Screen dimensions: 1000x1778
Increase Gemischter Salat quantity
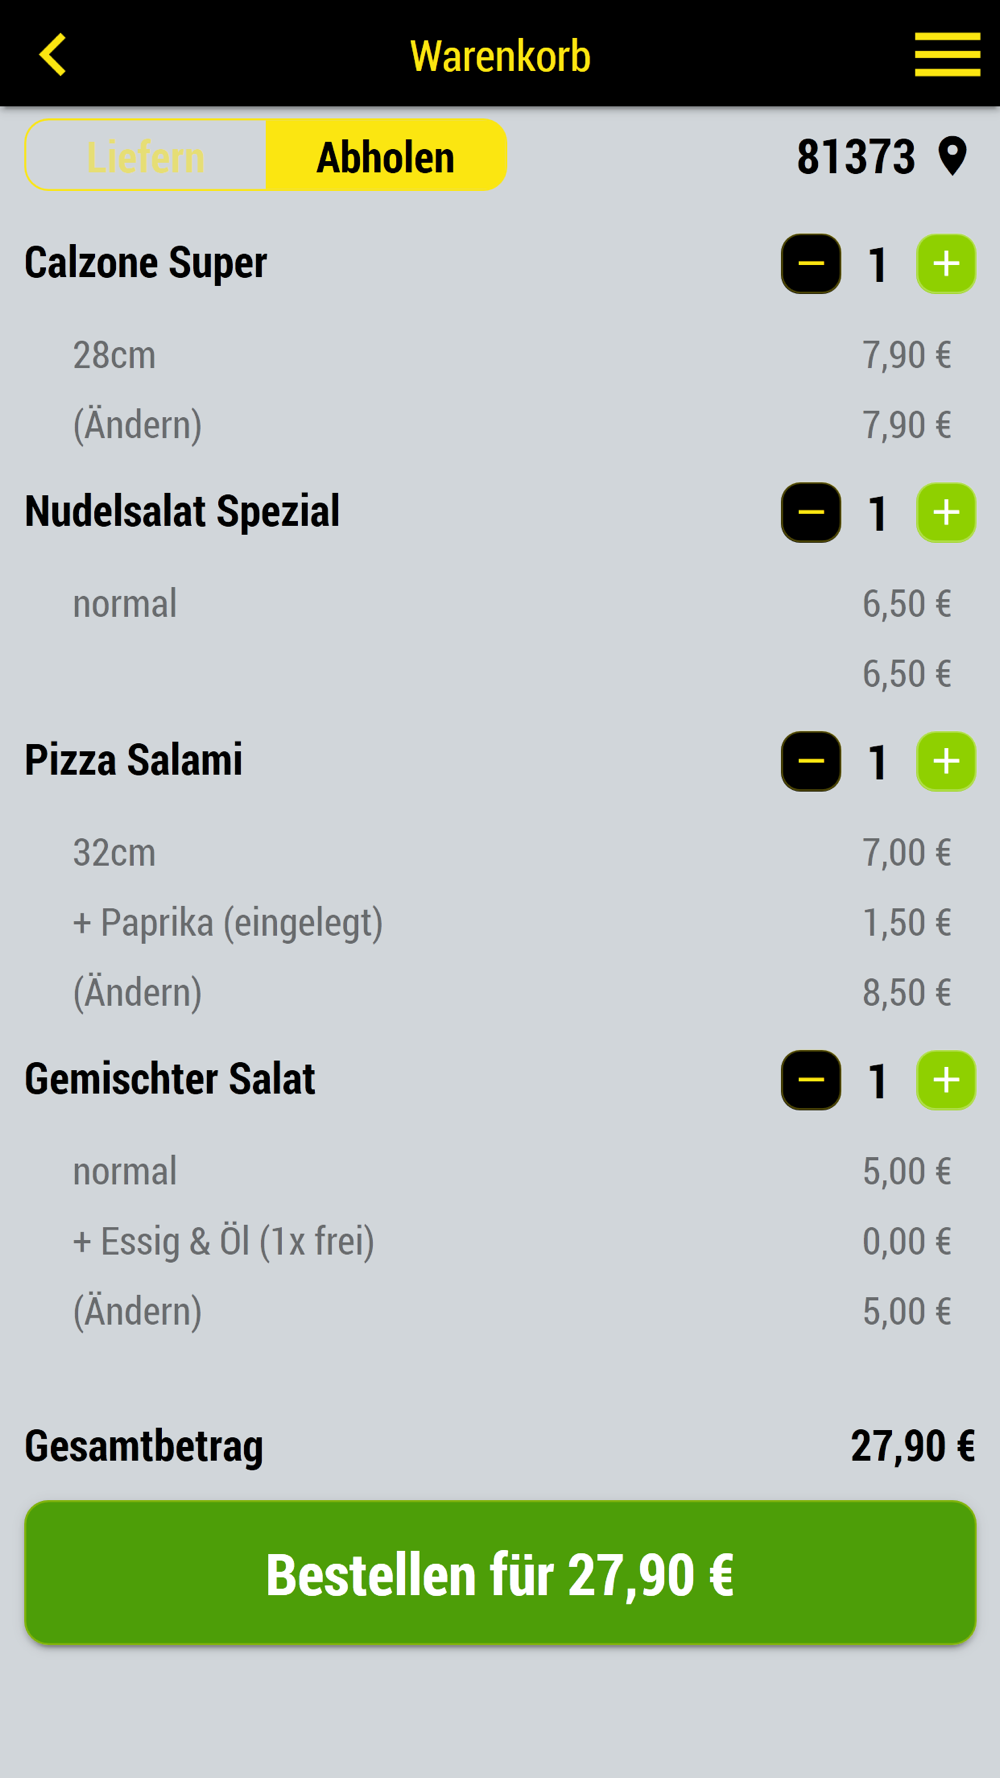pyautogui.click(x=946, y=1080)
